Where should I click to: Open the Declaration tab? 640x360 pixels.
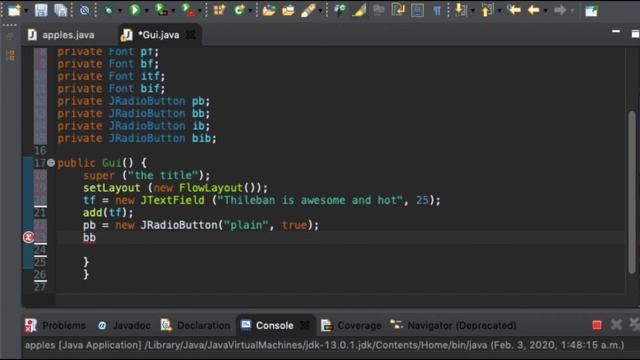tap(196, 325)
